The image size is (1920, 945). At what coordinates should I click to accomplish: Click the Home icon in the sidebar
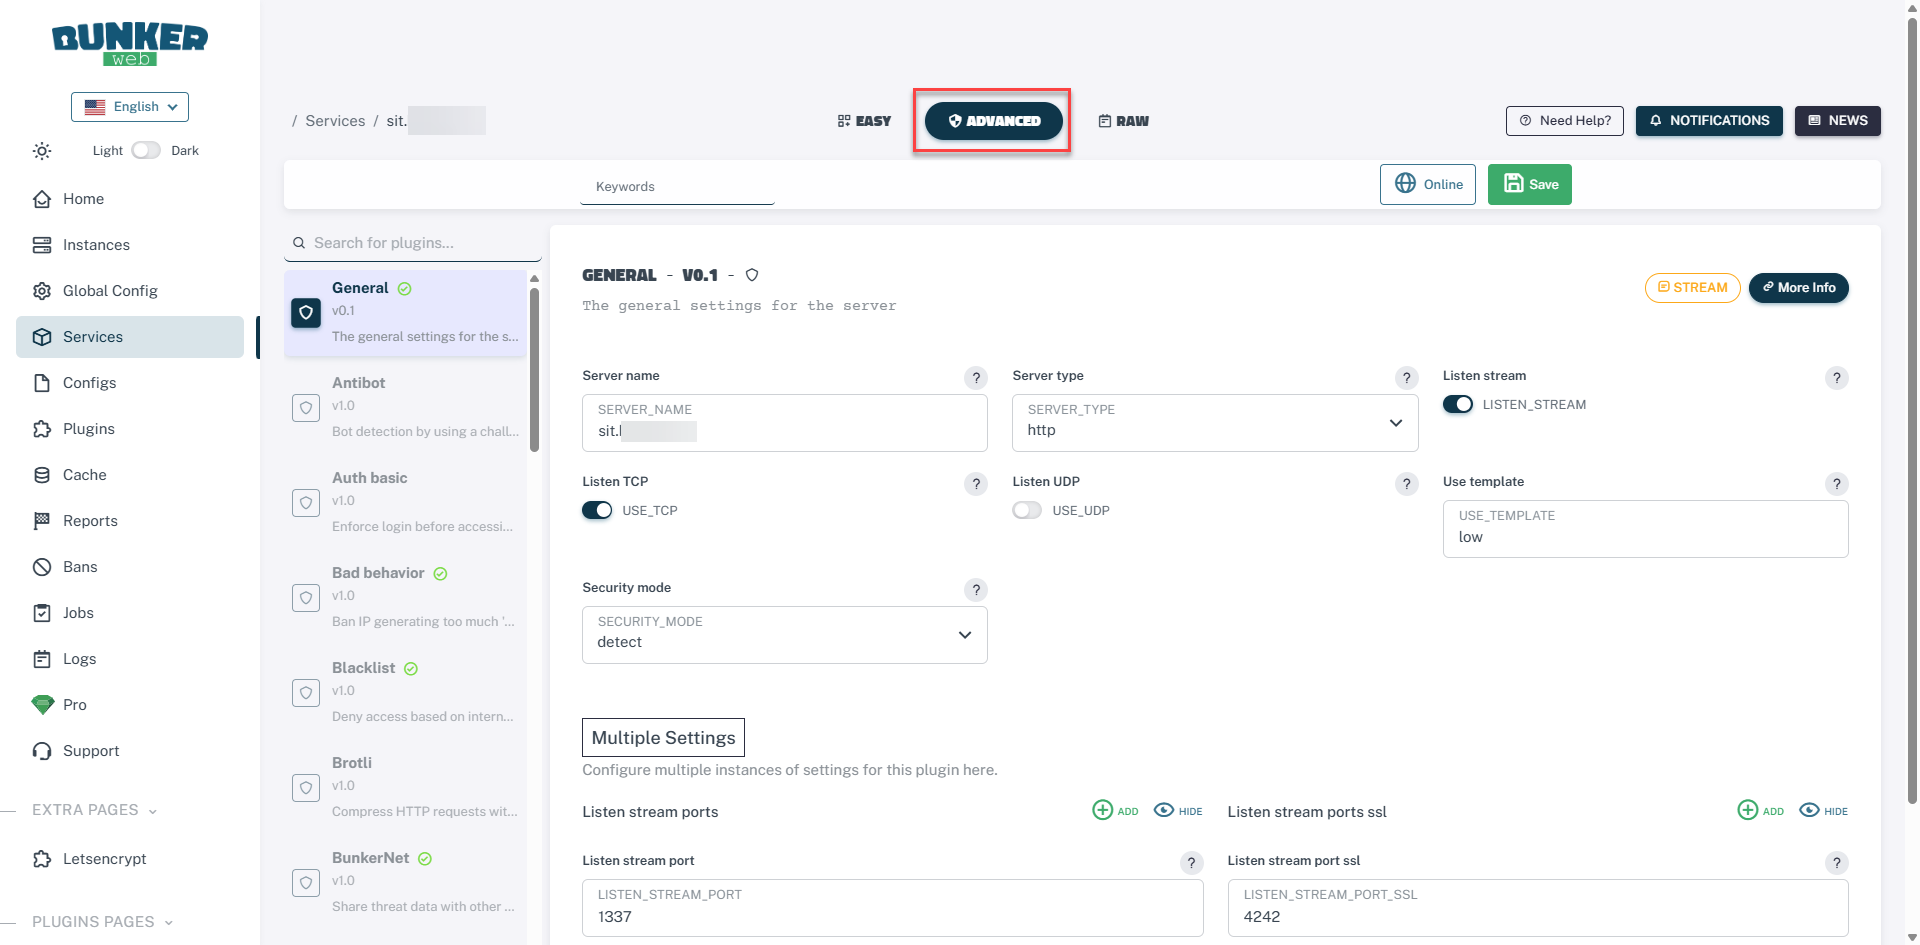pos(42,199)
